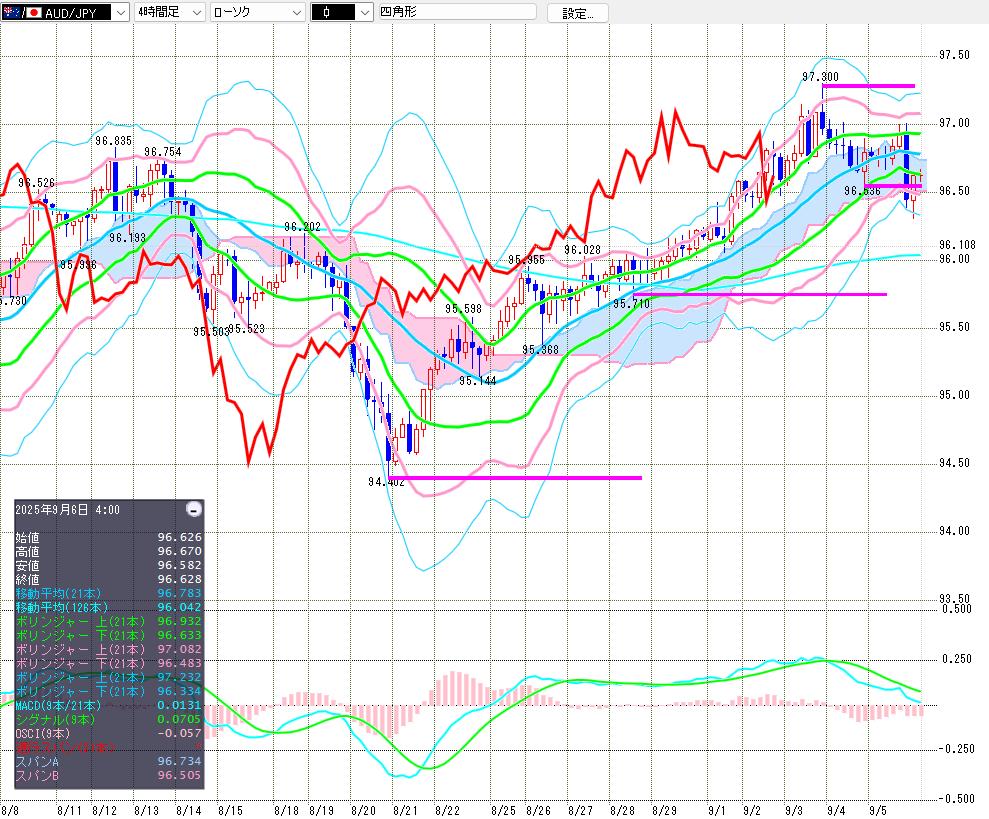The height and width of the screenshot is (819, 989).
Task: Click the 移動平均(21本) 96.783 row
Action: pos(108,593)
